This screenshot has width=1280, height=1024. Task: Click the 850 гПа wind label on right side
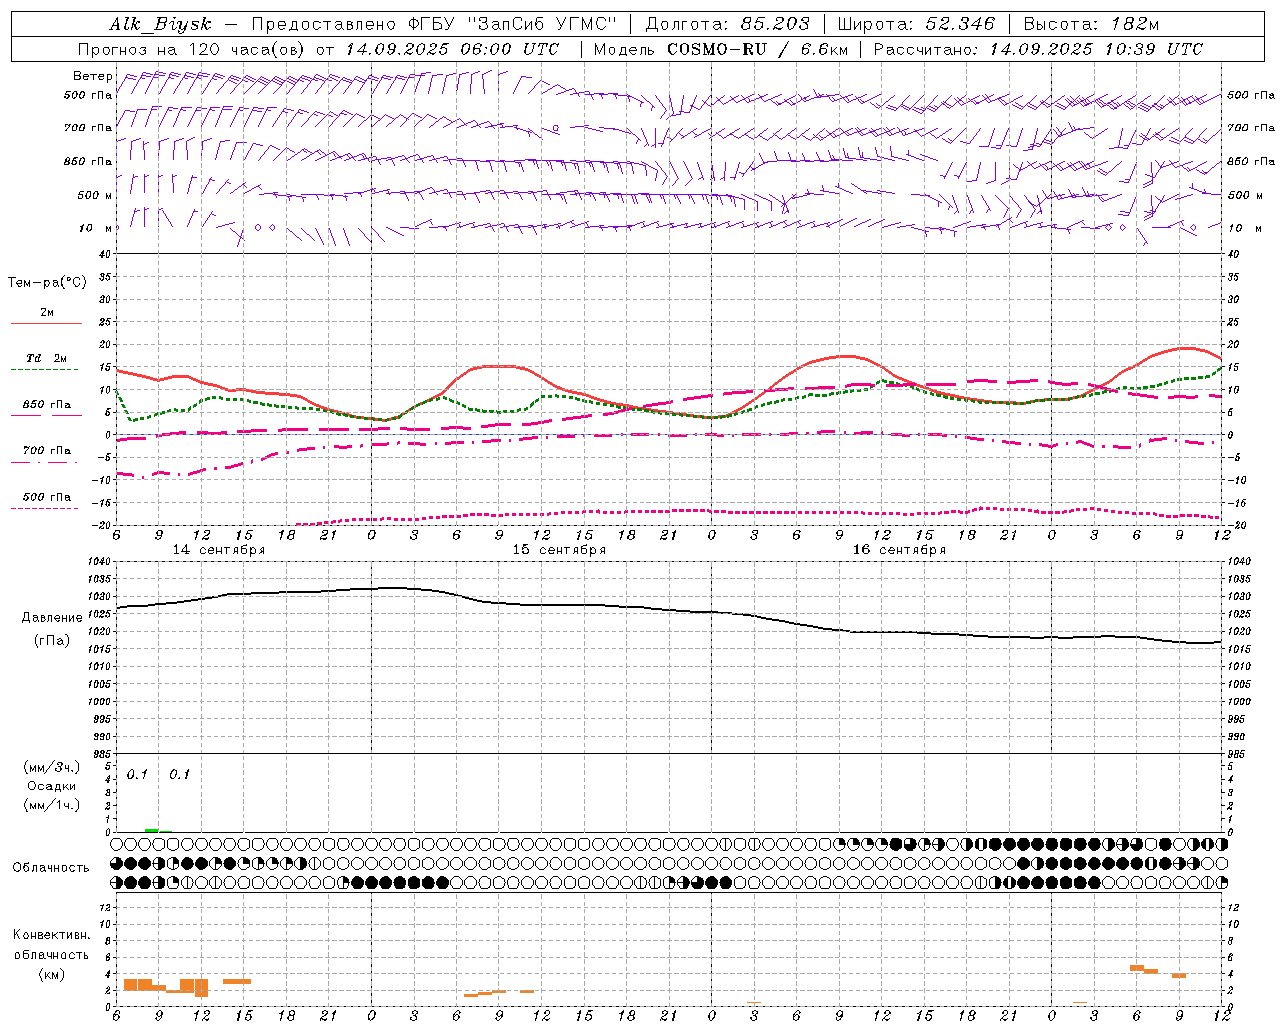coord(1251,161)
